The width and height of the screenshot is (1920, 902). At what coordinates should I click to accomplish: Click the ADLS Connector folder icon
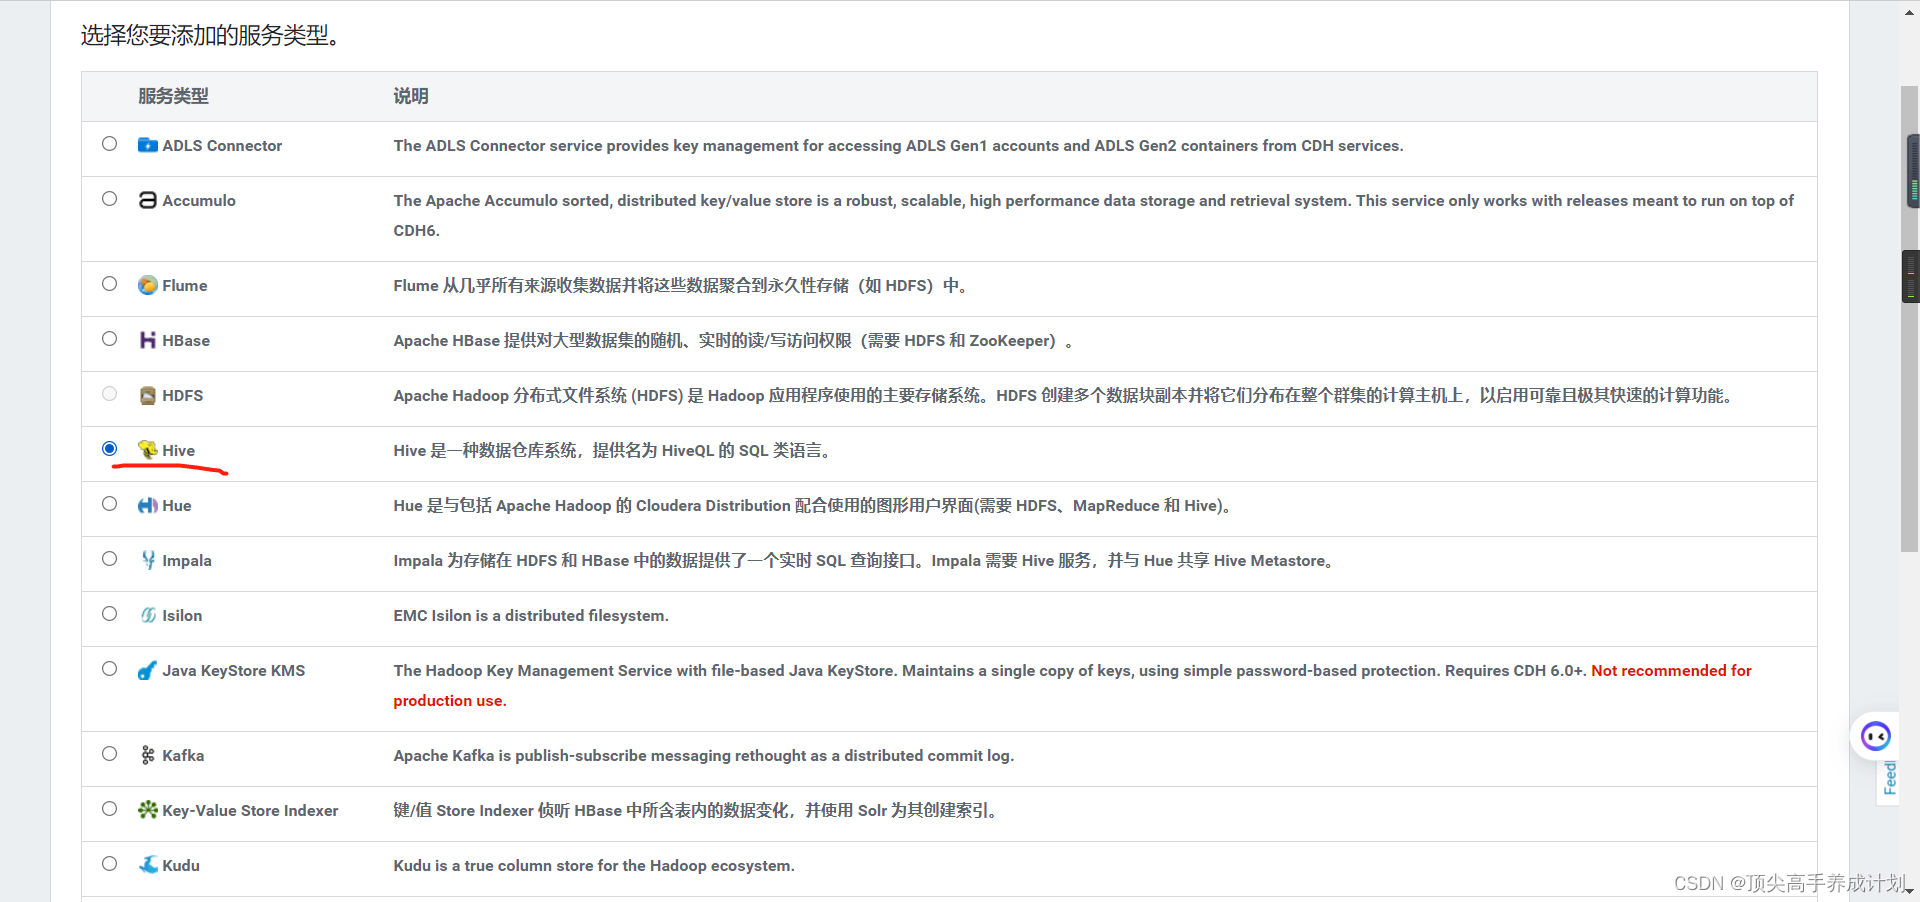pyautogui.click(x=147, y=145)
